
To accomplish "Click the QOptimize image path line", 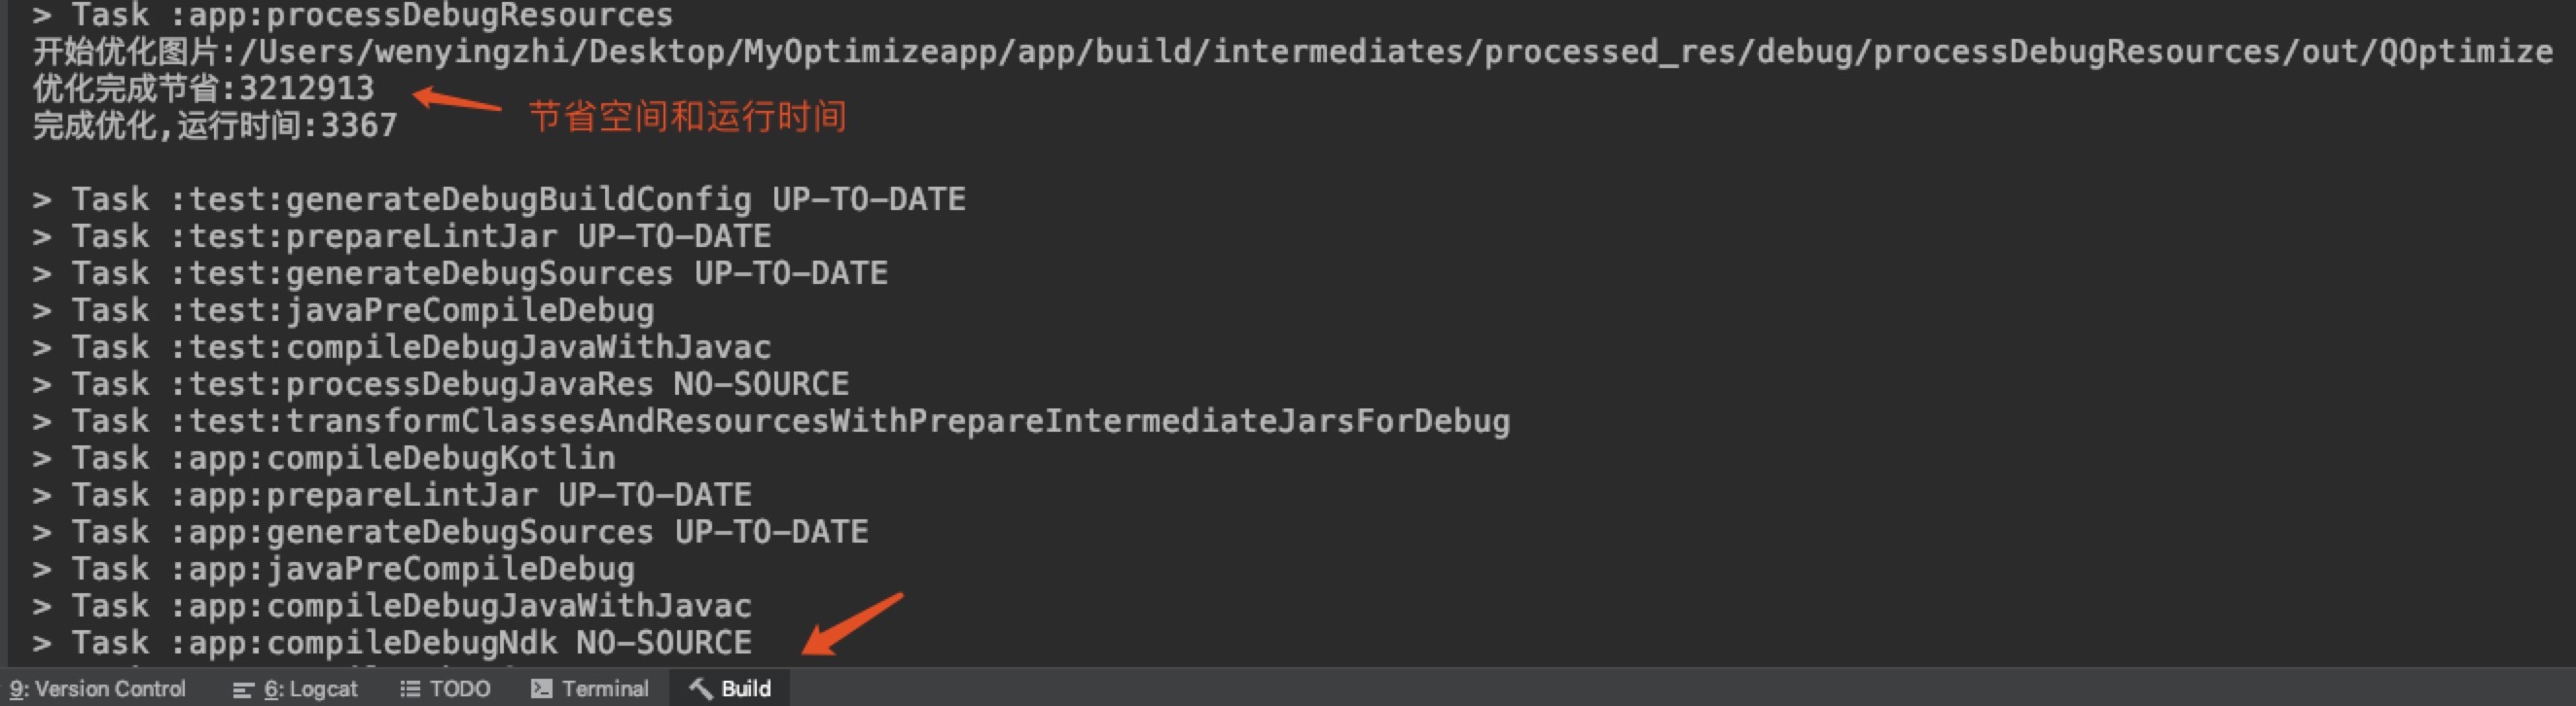I will (x=1292, y=52).
